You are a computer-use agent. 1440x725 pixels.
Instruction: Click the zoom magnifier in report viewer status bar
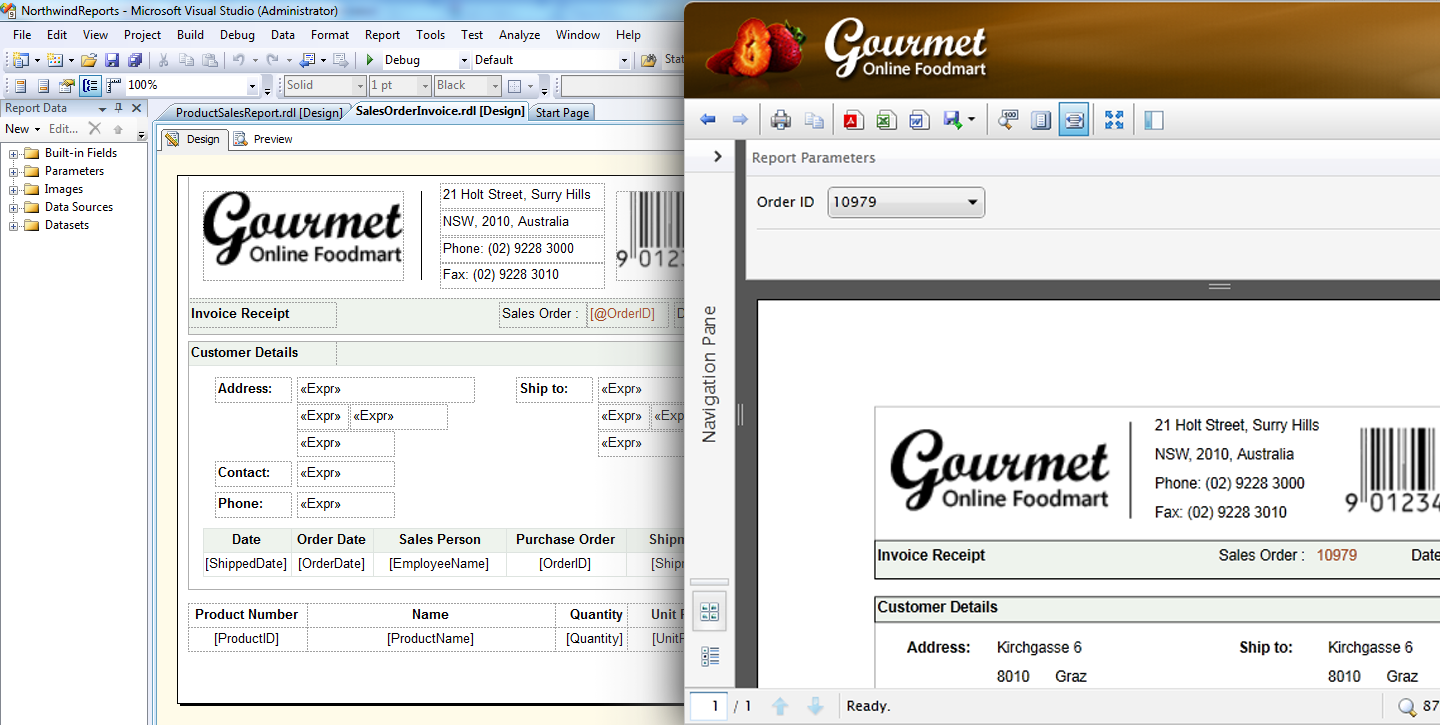[x=1407, y=707]
